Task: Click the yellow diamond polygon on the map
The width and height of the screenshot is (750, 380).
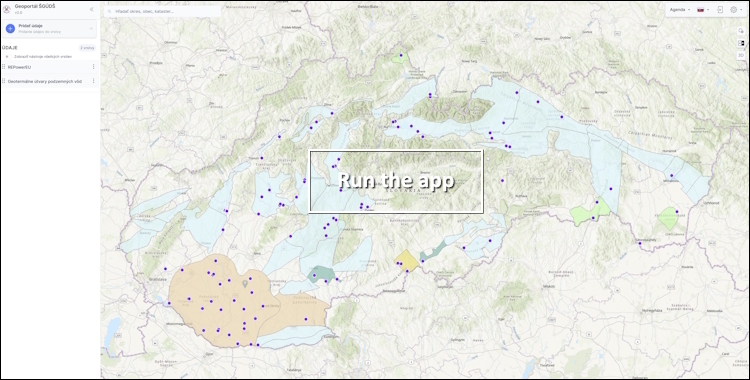Action: coord(407,261)
